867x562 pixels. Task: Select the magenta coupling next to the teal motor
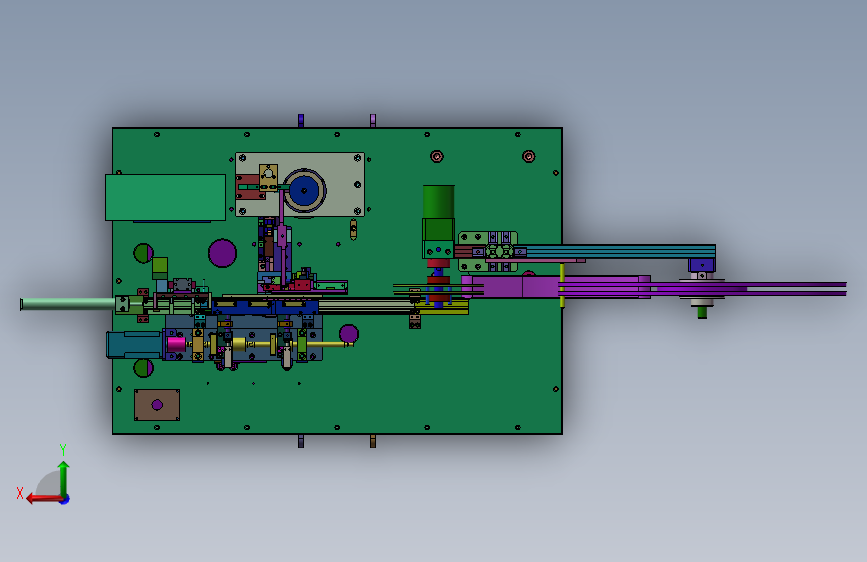click(176, 344)
